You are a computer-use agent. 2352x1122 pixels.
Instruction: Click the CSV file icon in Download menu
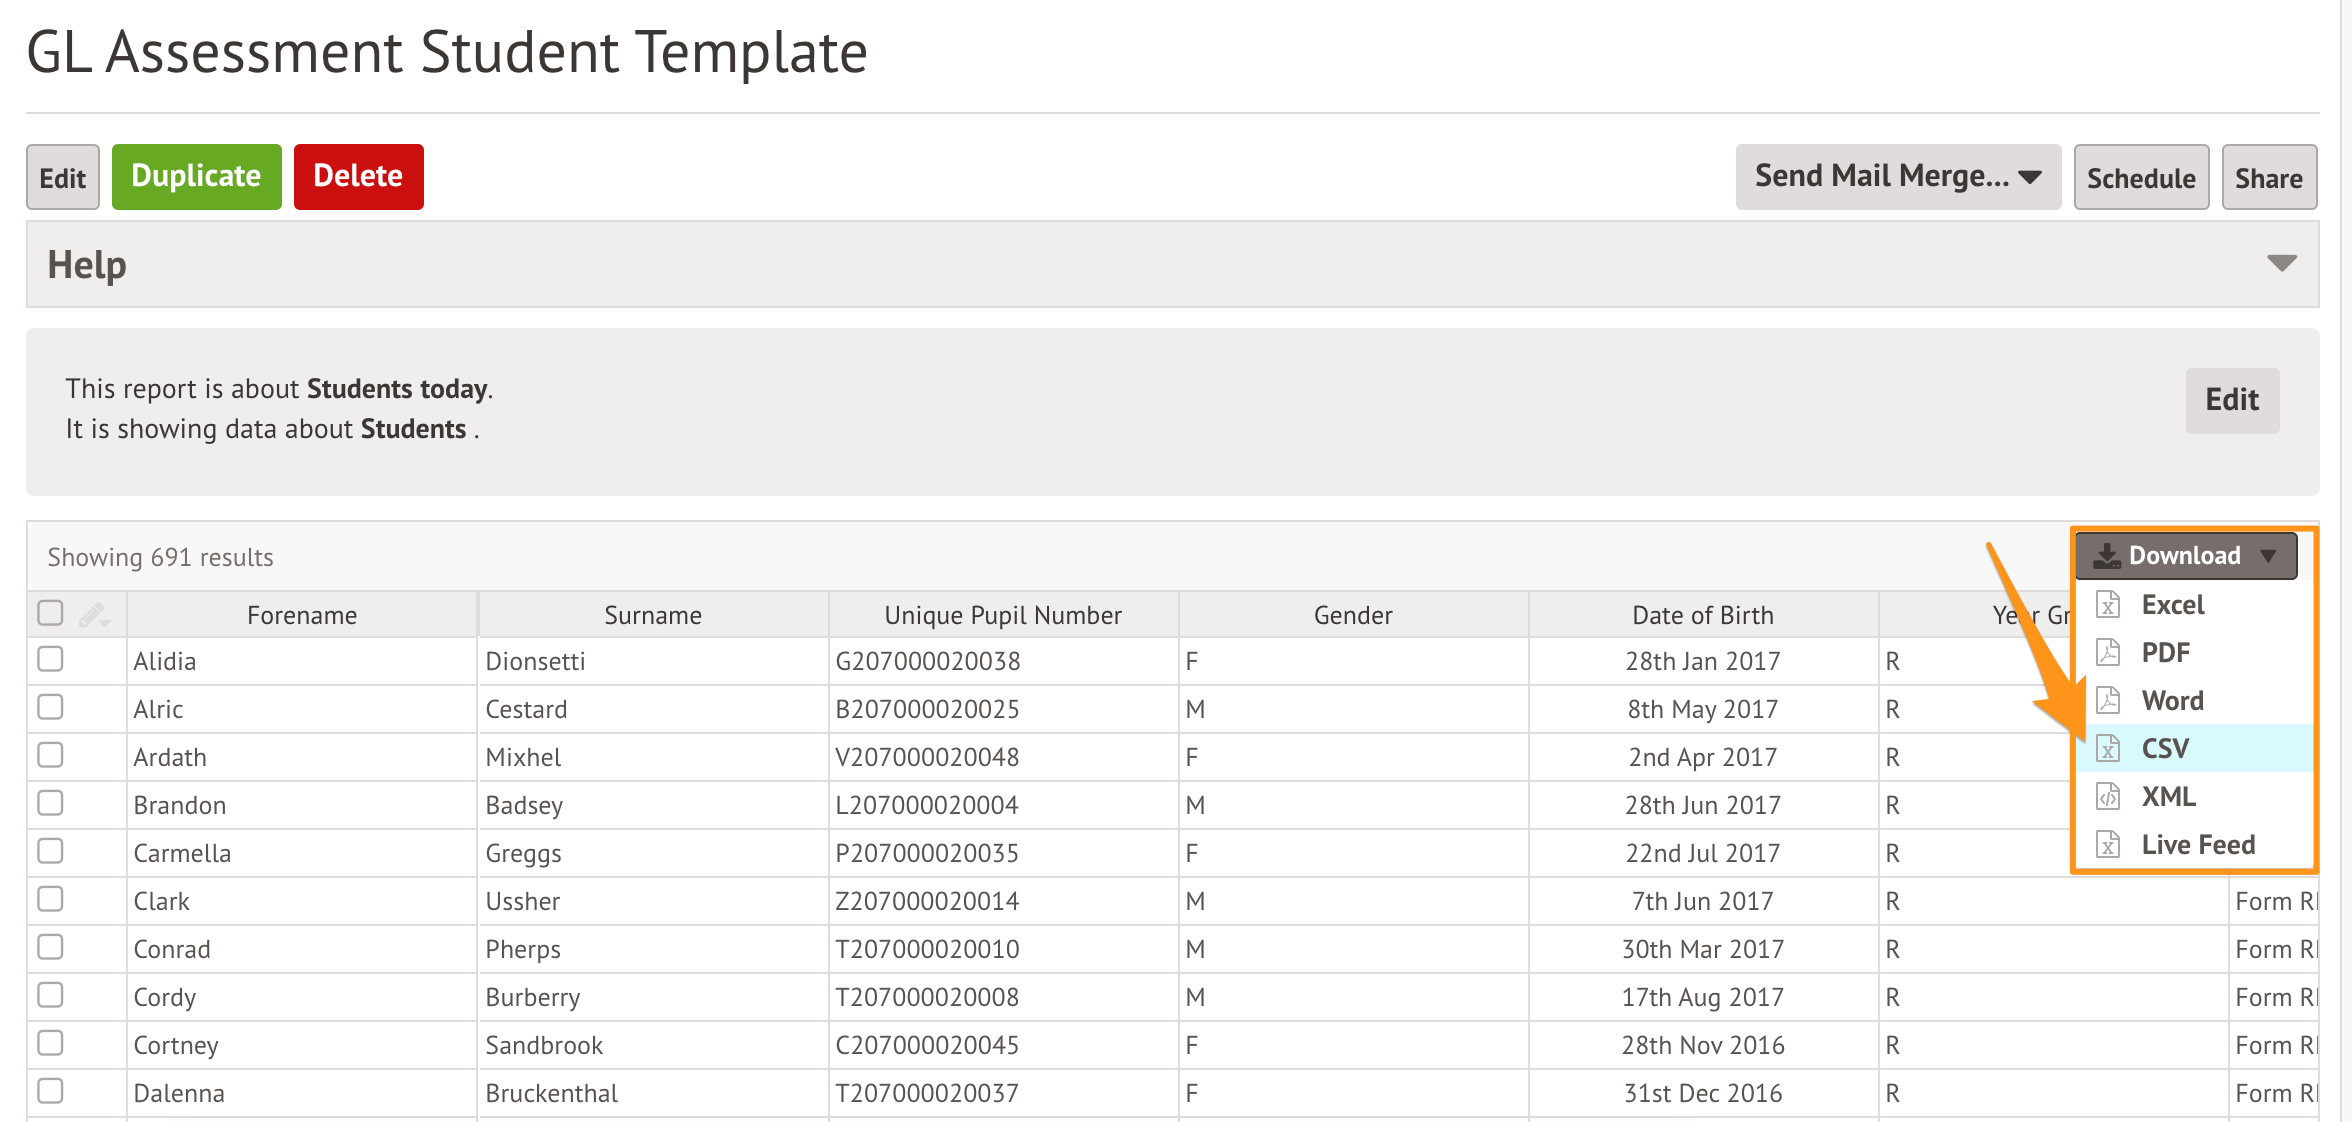click(2108, 748)
